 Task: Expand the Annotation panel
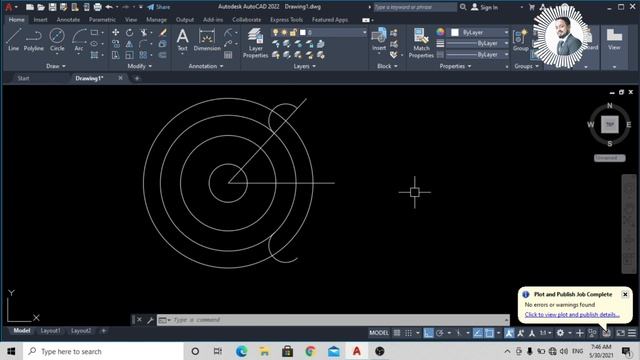tap(206, 66)
